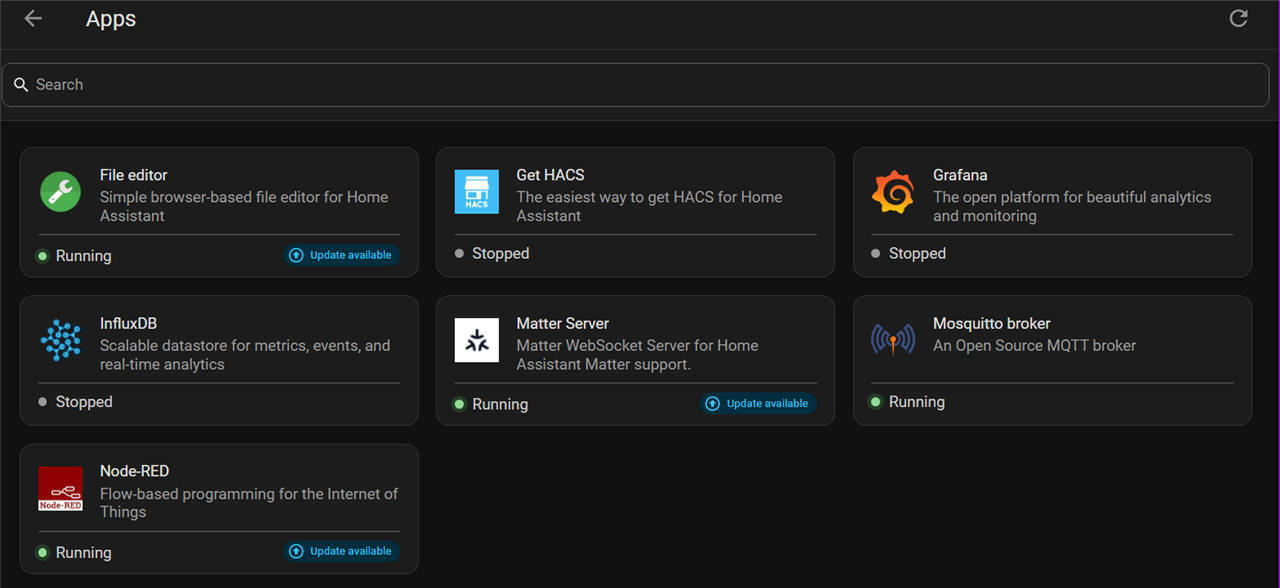1280x588 pixels.
Task: Click the Mosquitto broker antenna icon
Action: click(x=892, y=340)
